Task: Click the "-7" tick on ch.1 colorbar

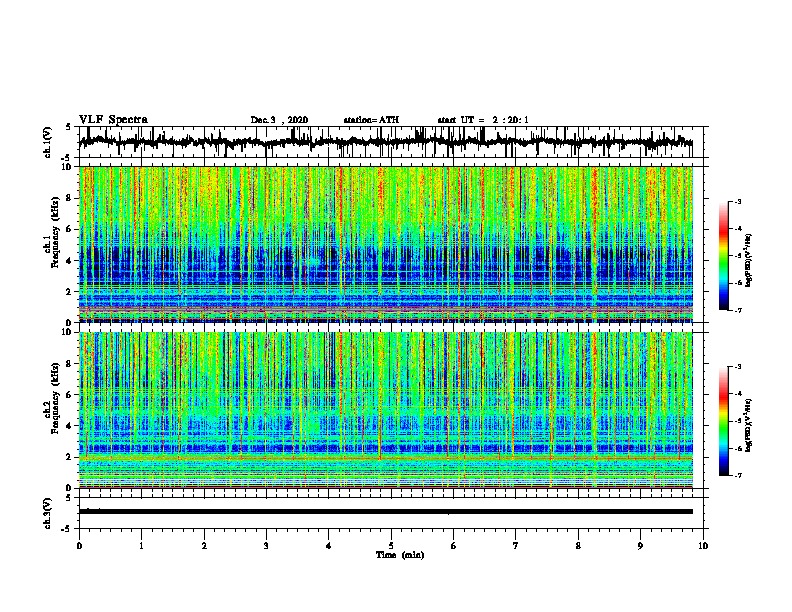Action: (x=737, y=310)
